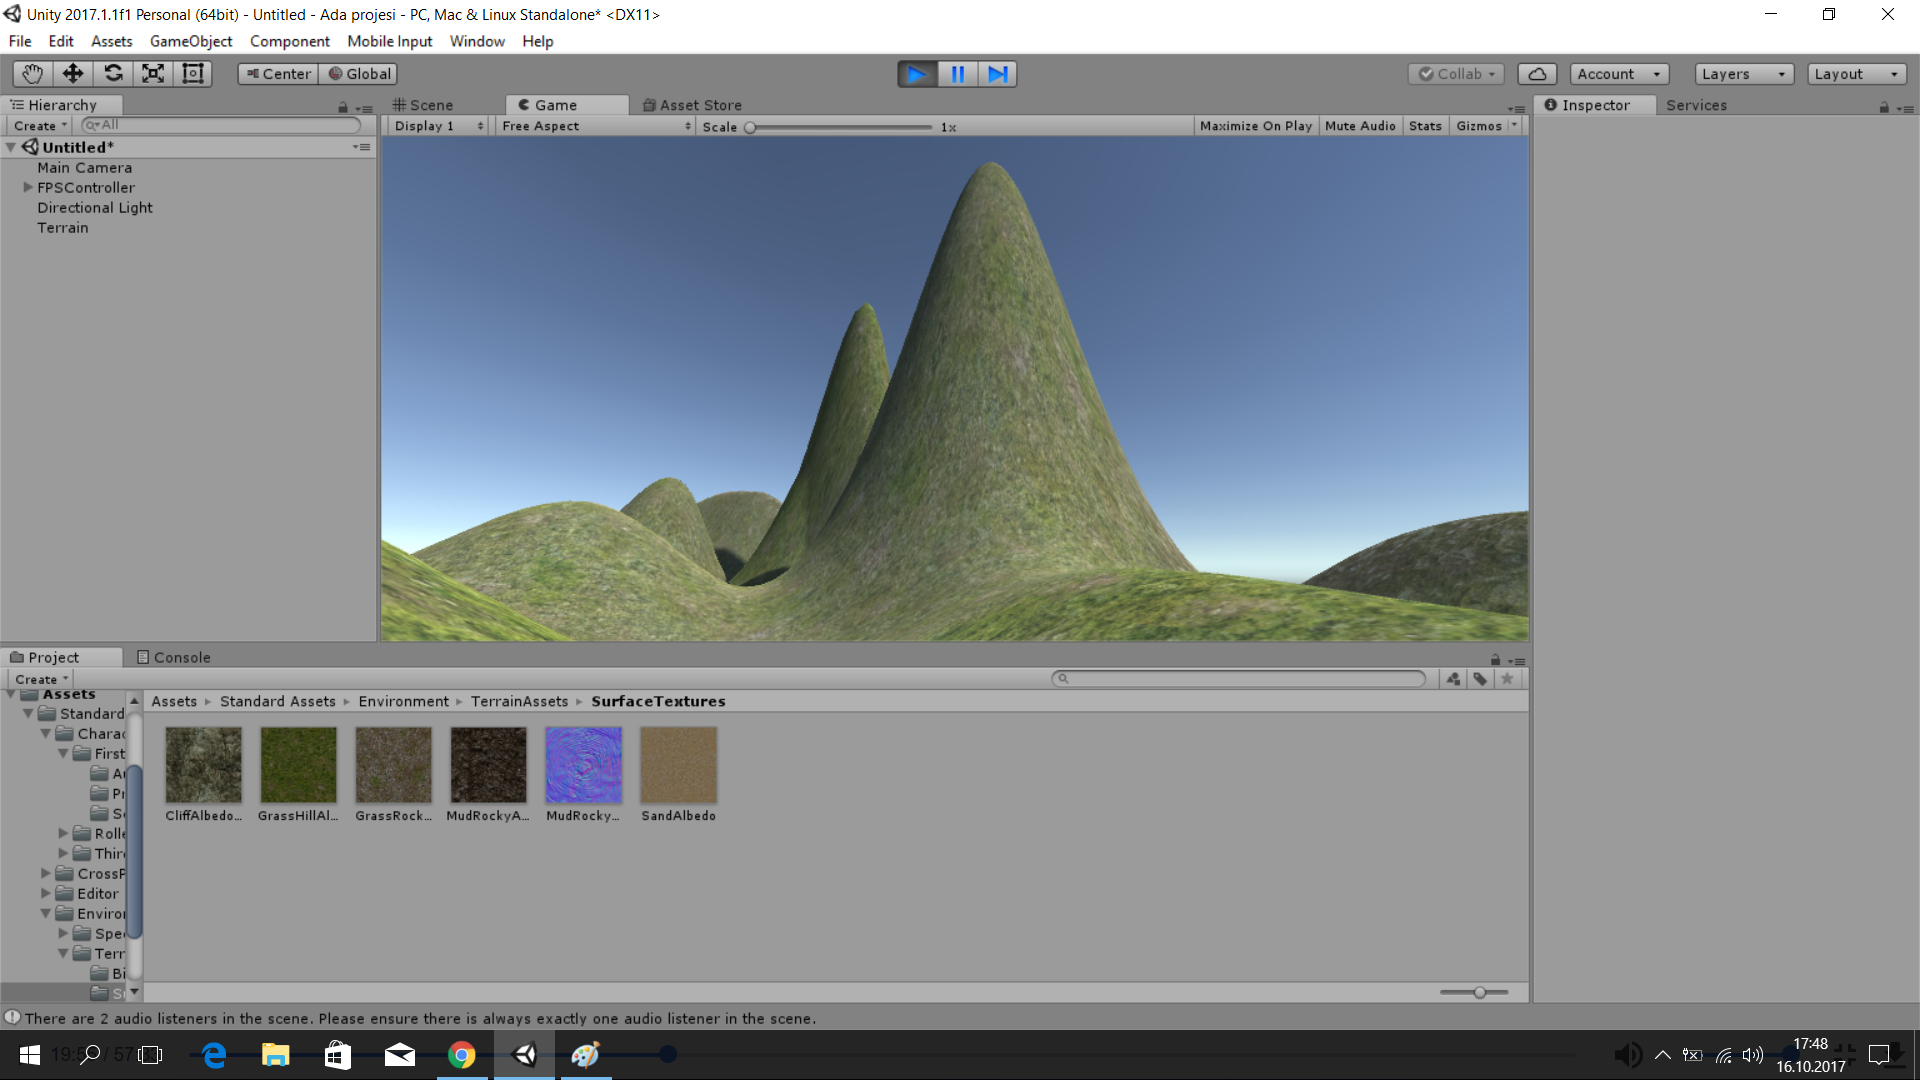Select the Scale tool icon
The image size is (1920, 1080).
[x=153, y=74]
